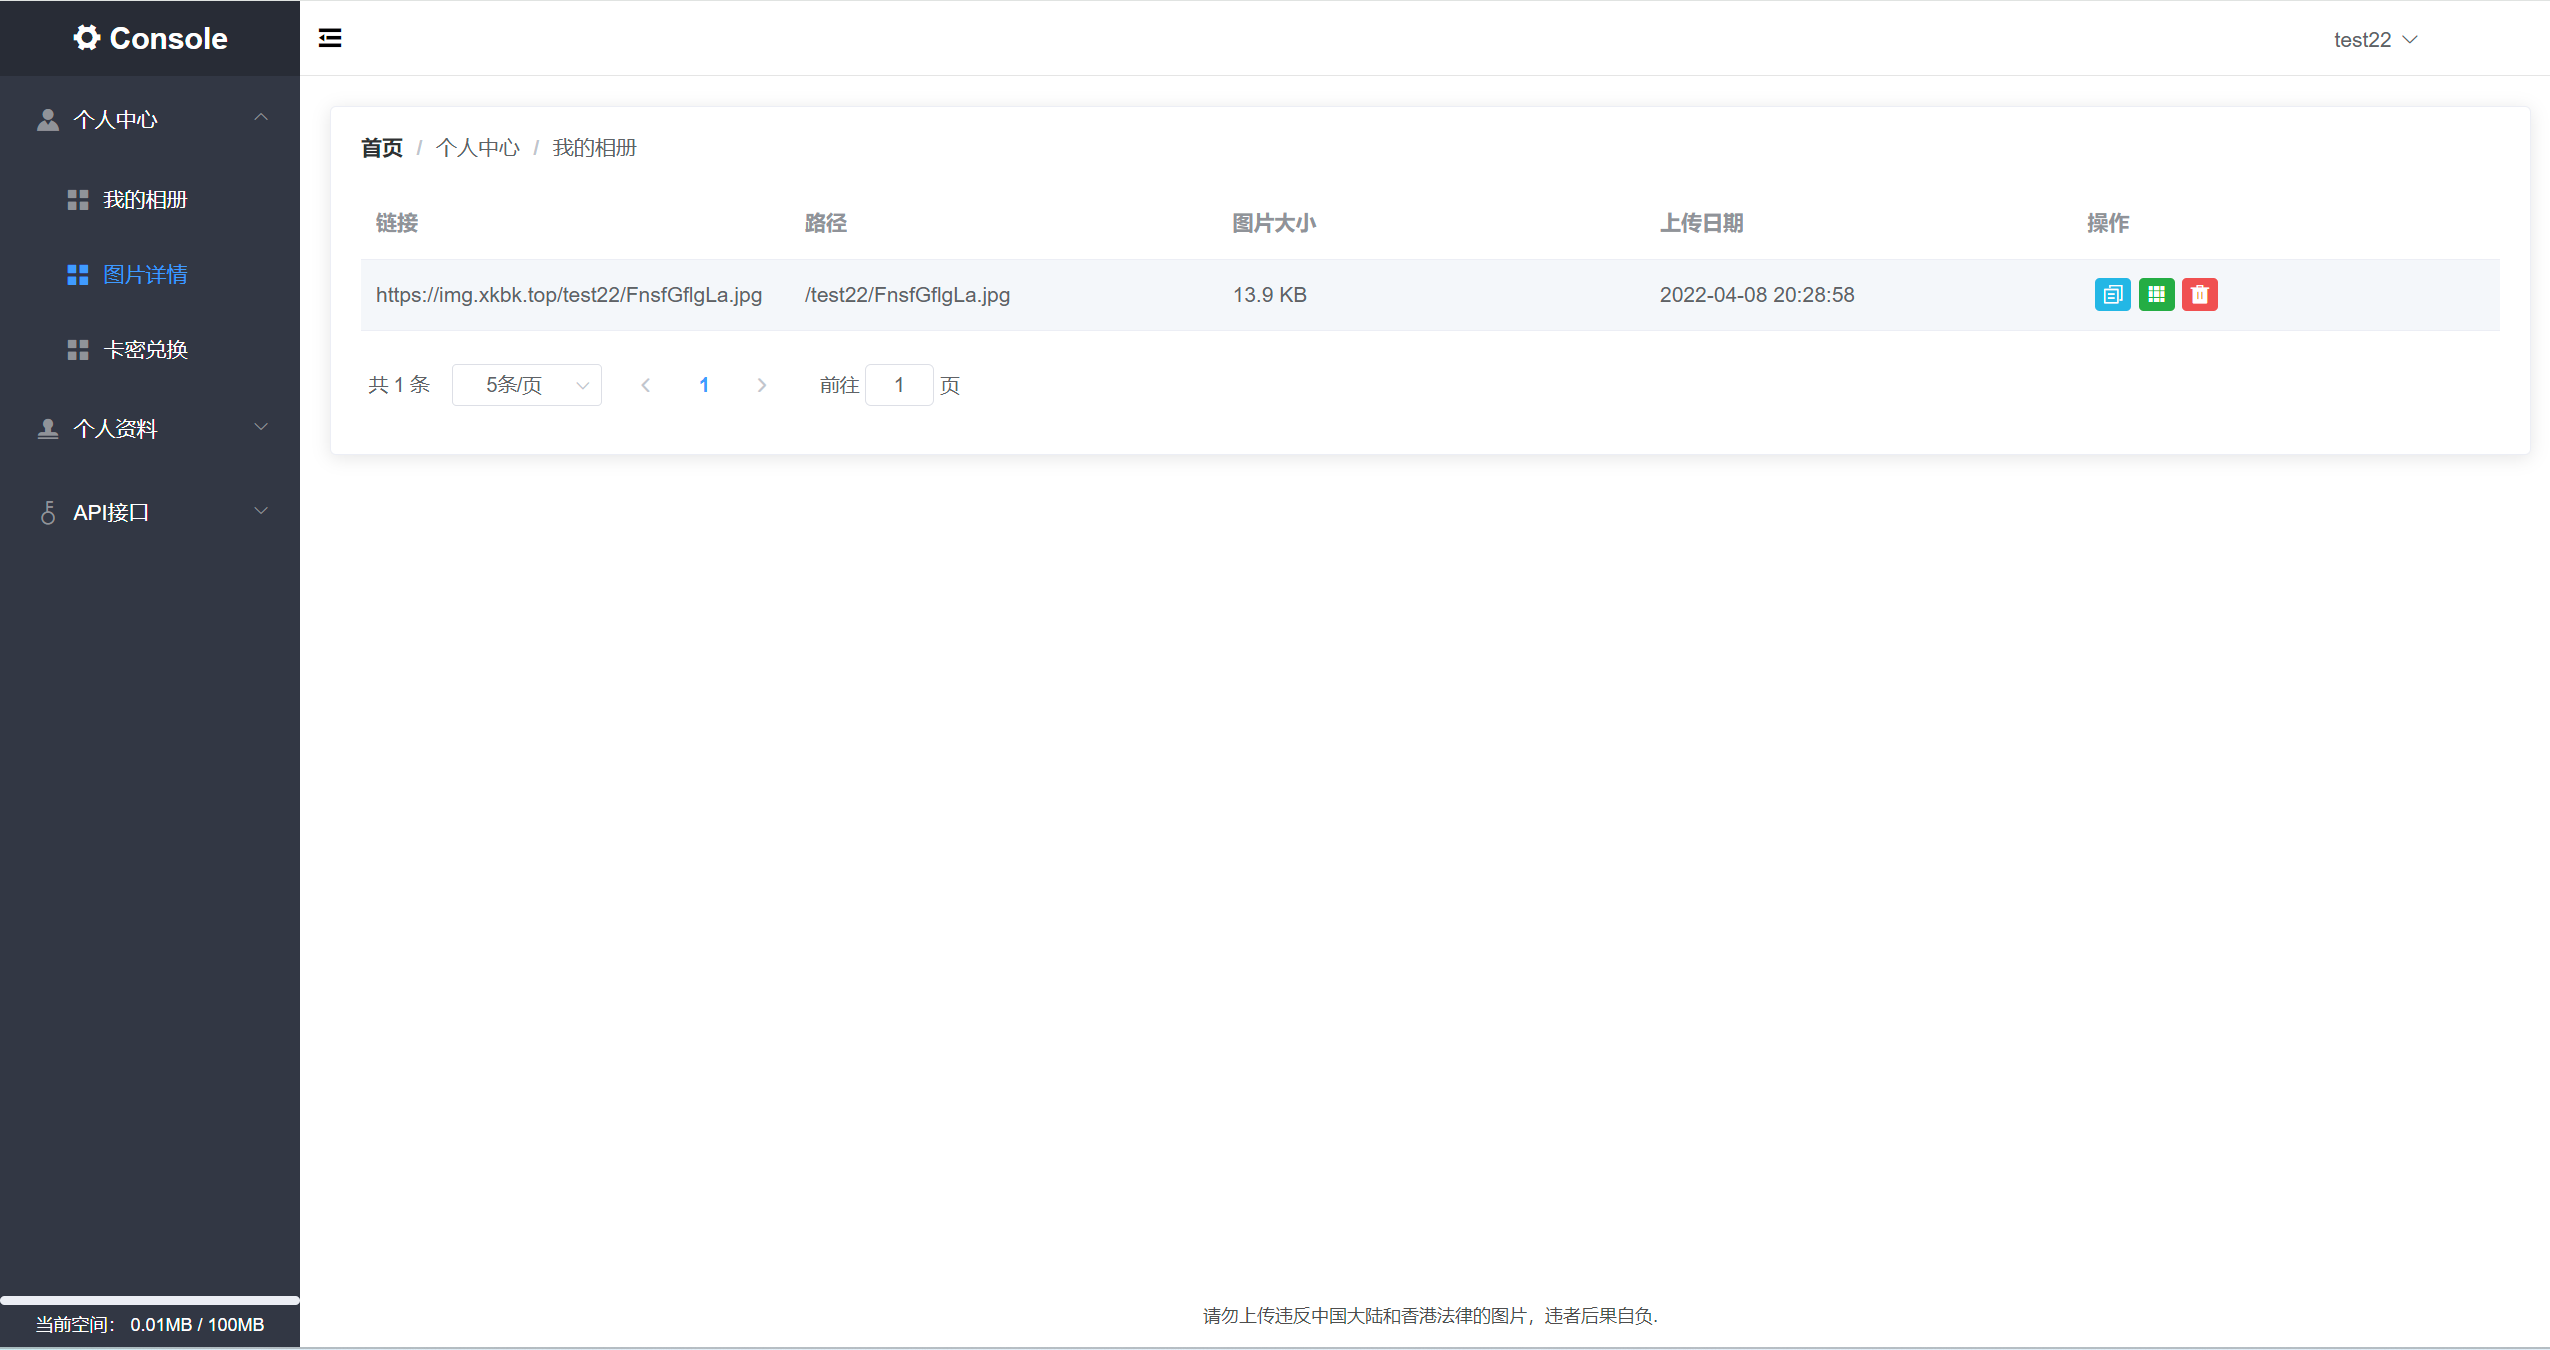Click the blue copy link icon
2550x1350 pixels.
click(2112, 295)
